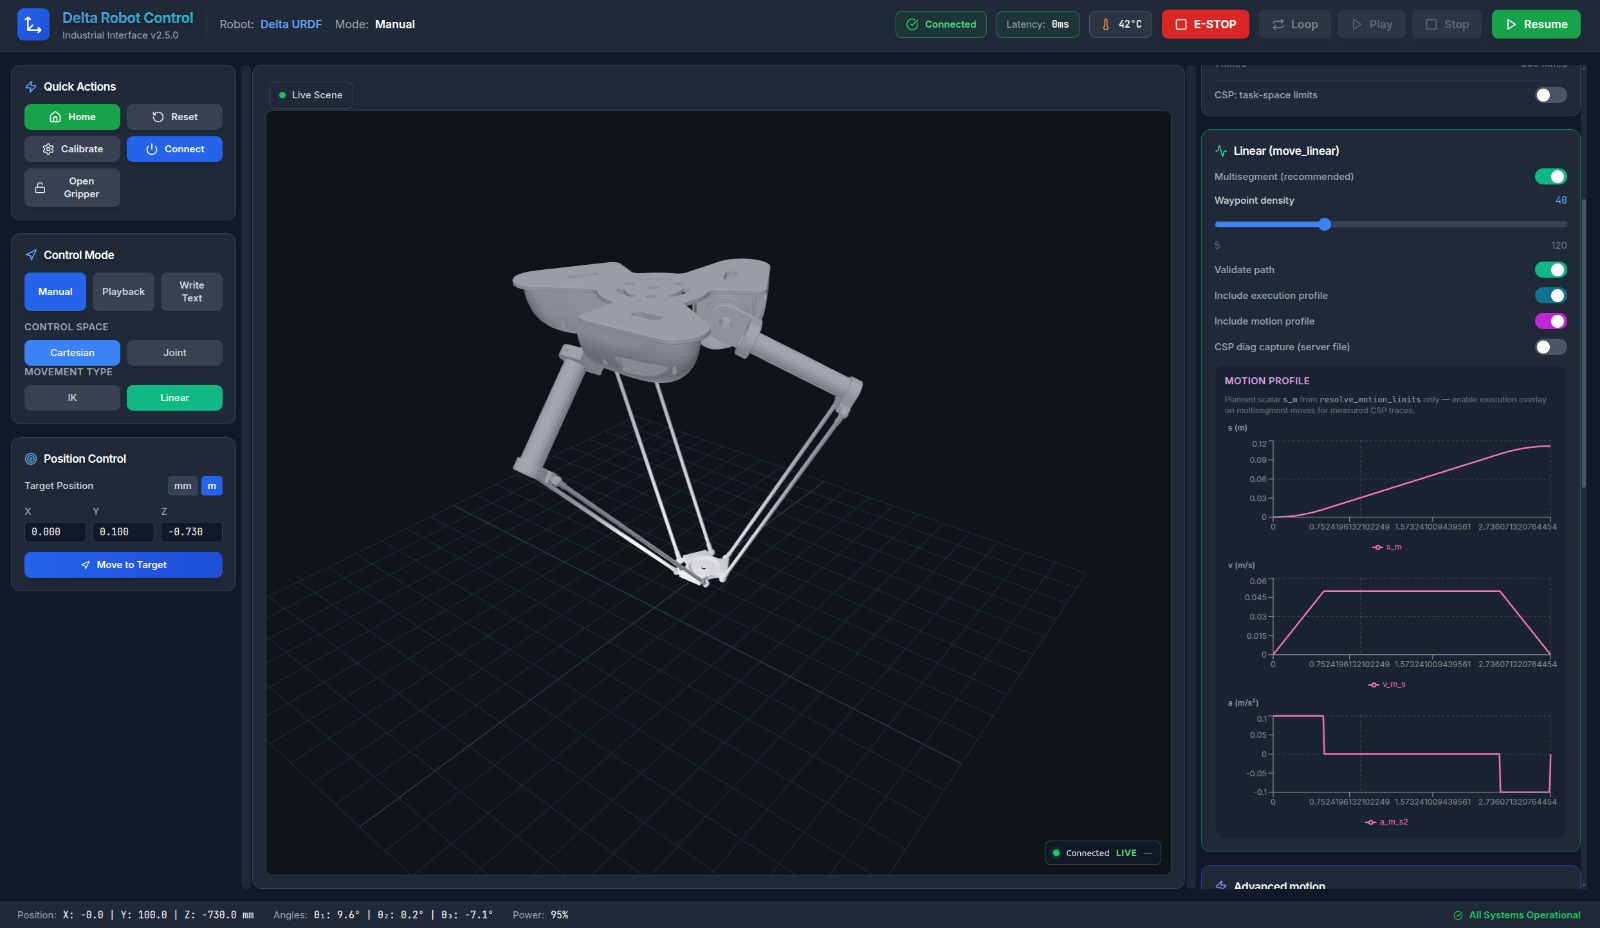The image size is (1600, 928).
Task: Click the Z target position field
Action: [x=192, y=532]
